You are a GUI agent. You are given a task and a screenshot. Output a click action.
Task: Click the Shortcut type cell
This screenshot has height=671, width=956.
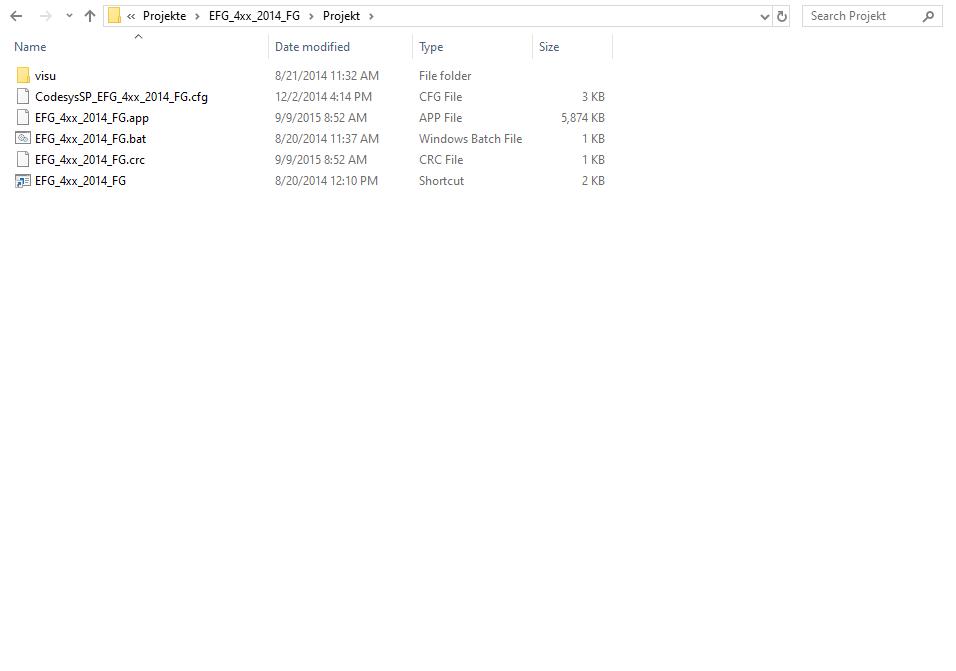tap(441, 180)
